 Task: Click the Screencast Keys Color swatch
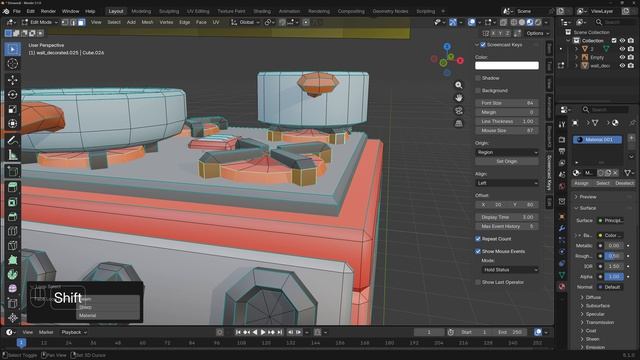(x=507, y=65)
